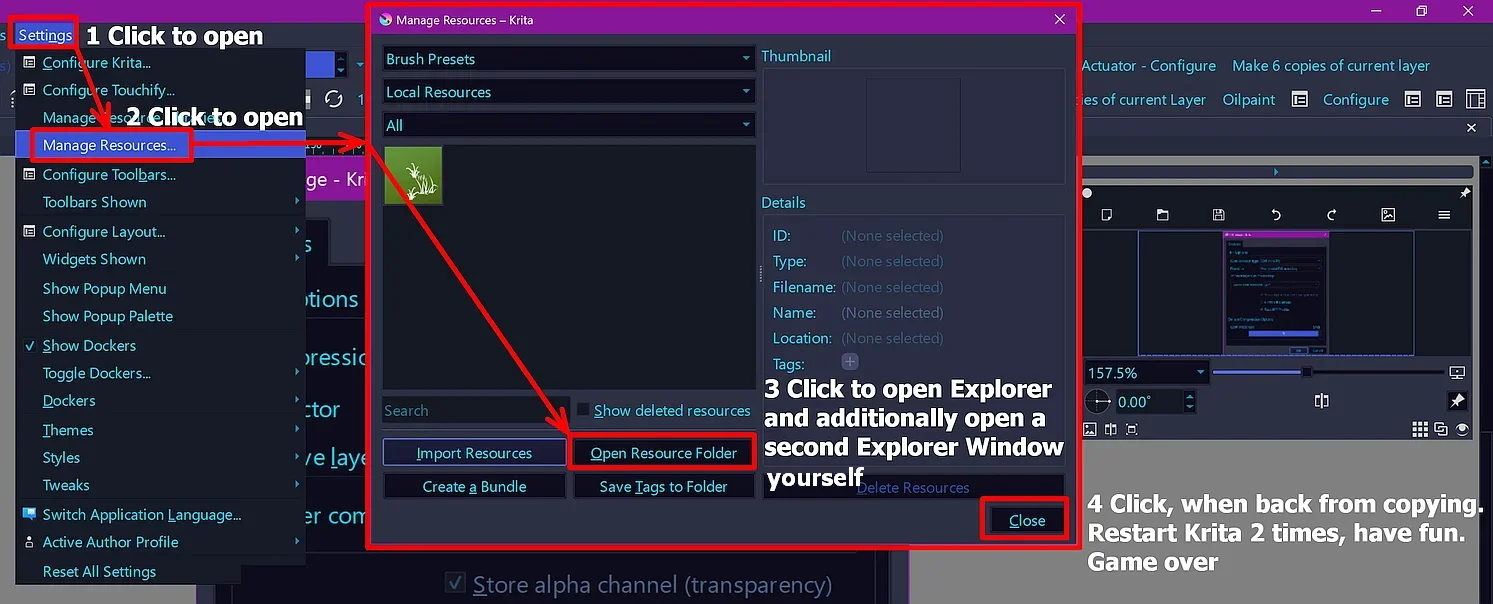Open the Brush Presets resource type dropdown
This screenshot has height=604, width=1493.
point(569,59)
